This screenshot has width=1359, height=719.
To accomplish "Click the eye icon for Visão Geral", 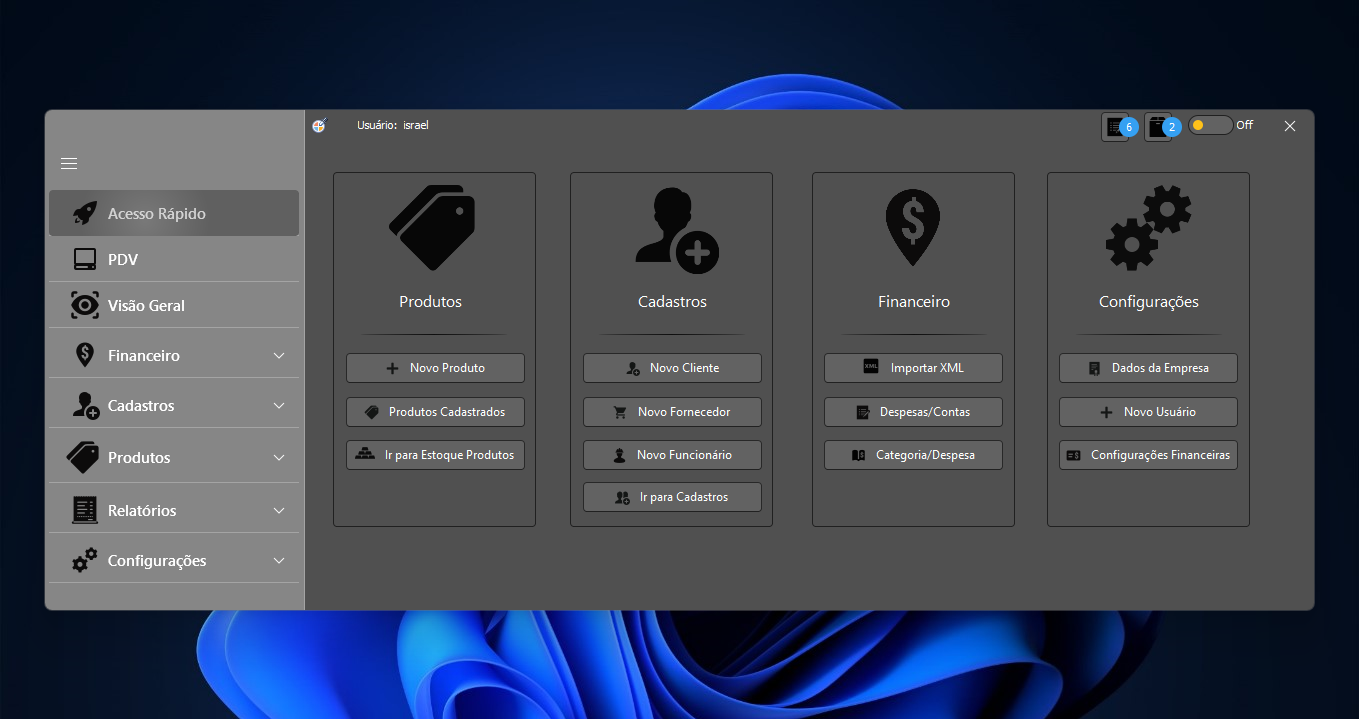I will point(85,305).
